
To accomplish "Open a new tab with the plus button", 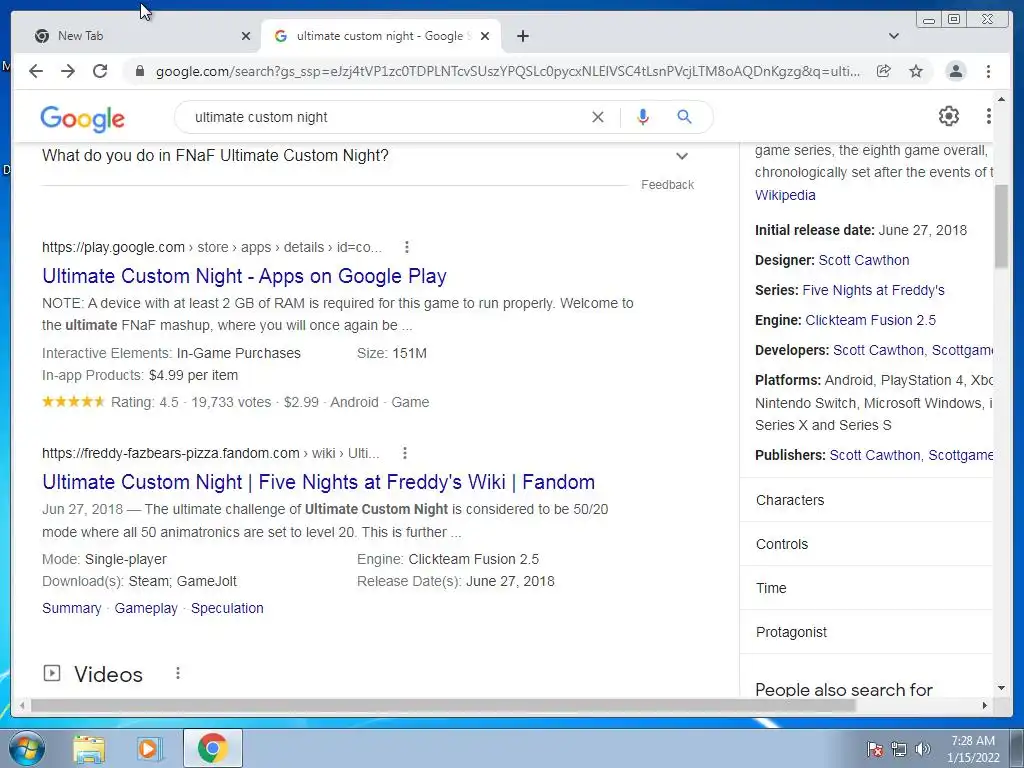I will pyautogui.click(x=522, y=36).
